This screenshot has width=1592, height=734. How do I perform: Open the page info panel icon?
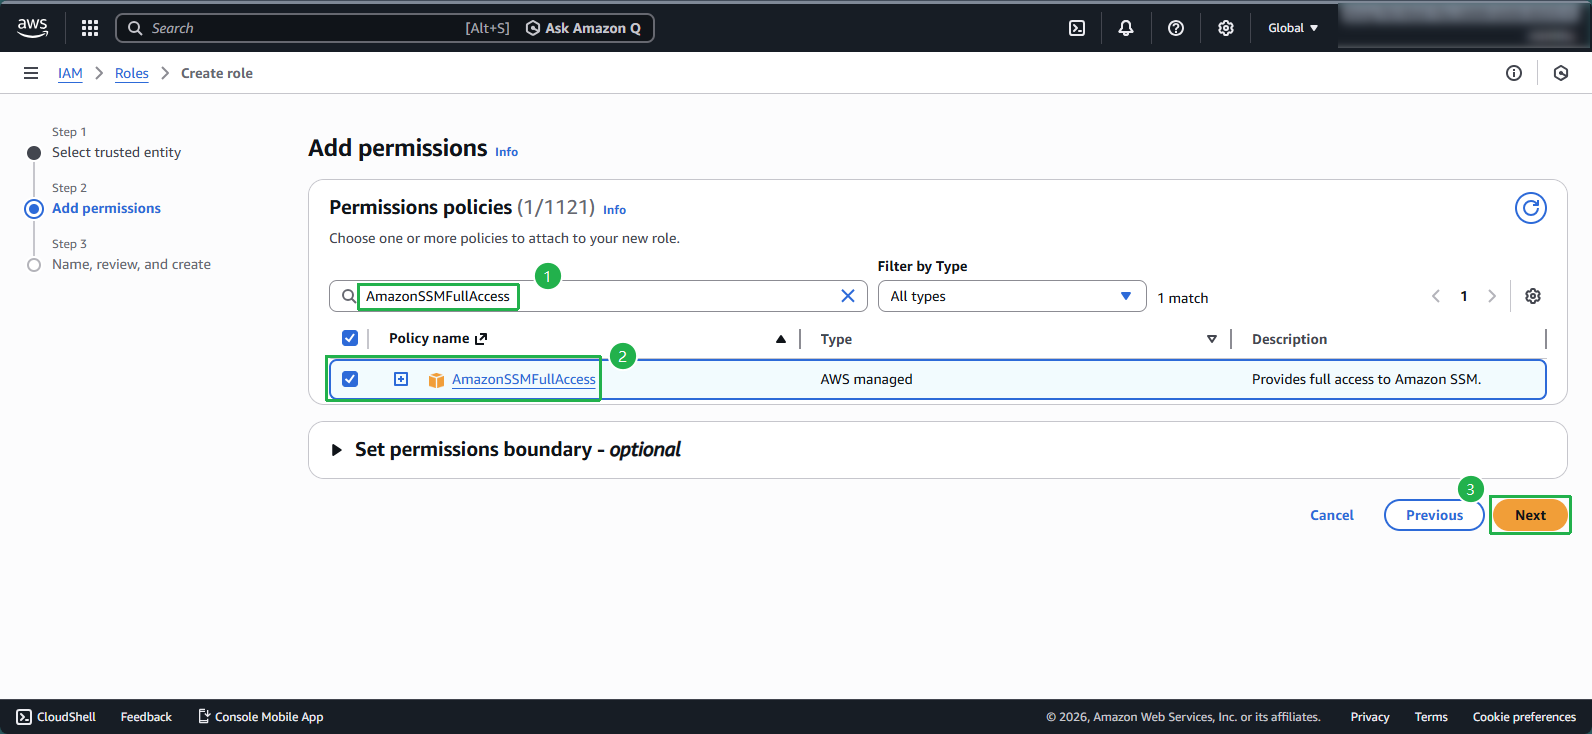pos(1514,73)
